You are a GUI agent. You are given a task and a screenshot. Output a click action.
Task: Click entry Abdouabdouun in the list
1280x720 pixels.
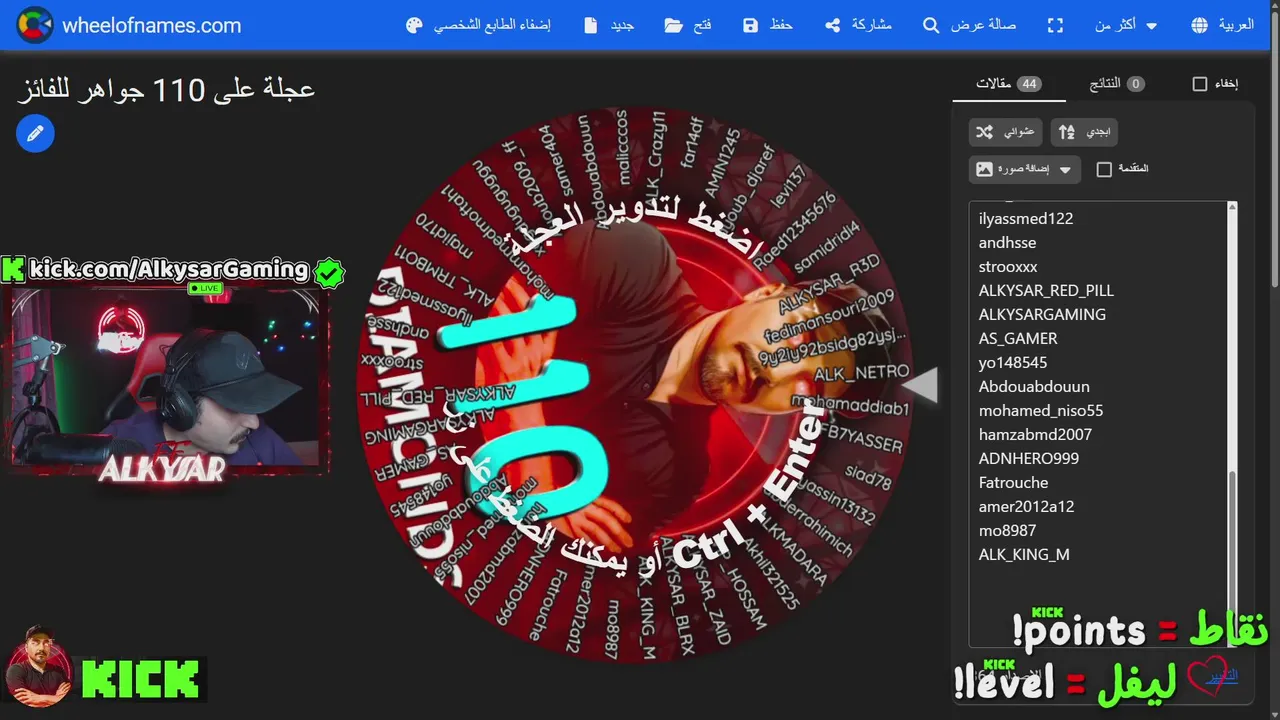pos(1034,386)
